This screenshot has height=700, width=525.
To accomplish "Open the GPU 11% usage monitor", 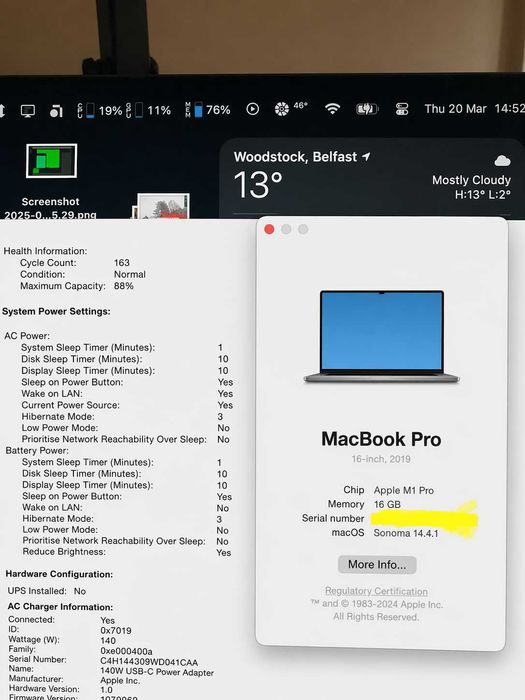I will 148,110.
